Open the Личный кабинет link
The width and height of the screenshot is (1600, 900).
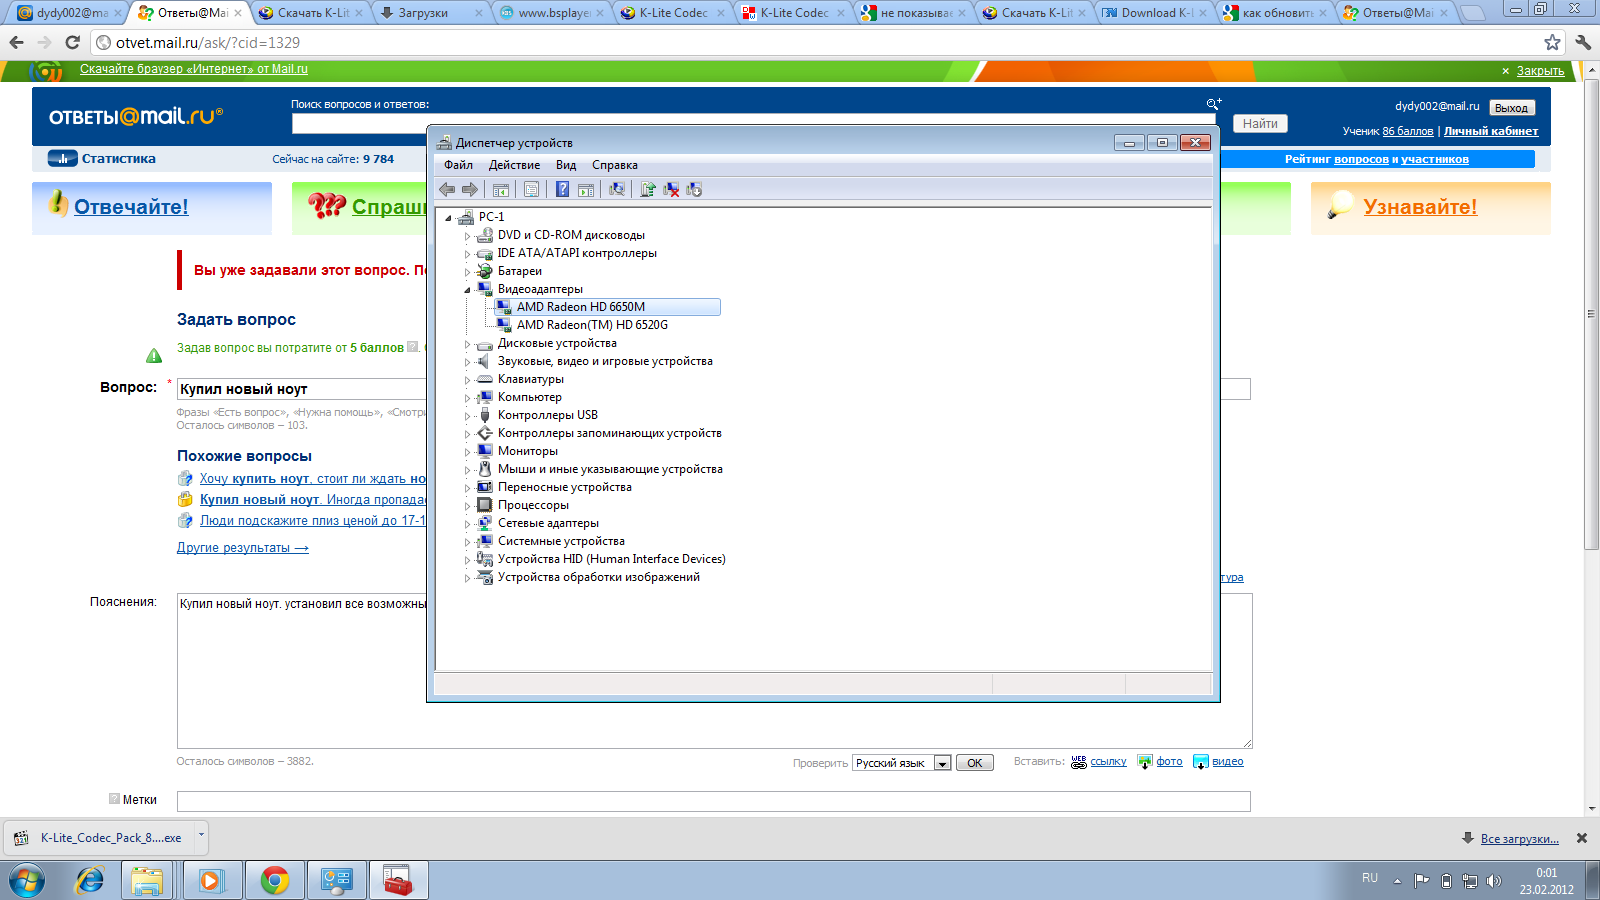1491,131
